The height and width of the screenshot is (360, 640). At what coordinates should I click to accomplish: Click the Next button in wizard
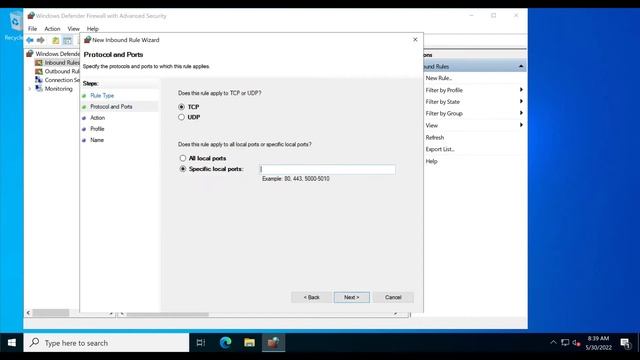coord(351,297)
